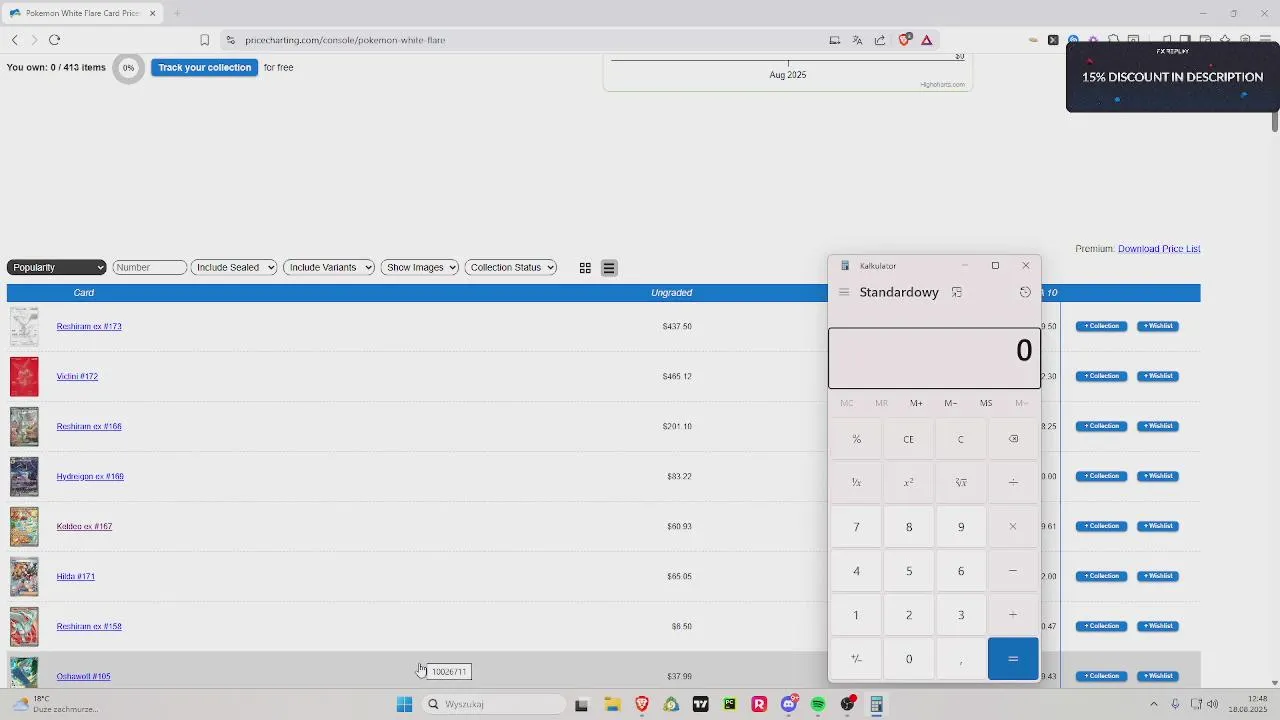Click the CE key in calculator

coord(909,439)
